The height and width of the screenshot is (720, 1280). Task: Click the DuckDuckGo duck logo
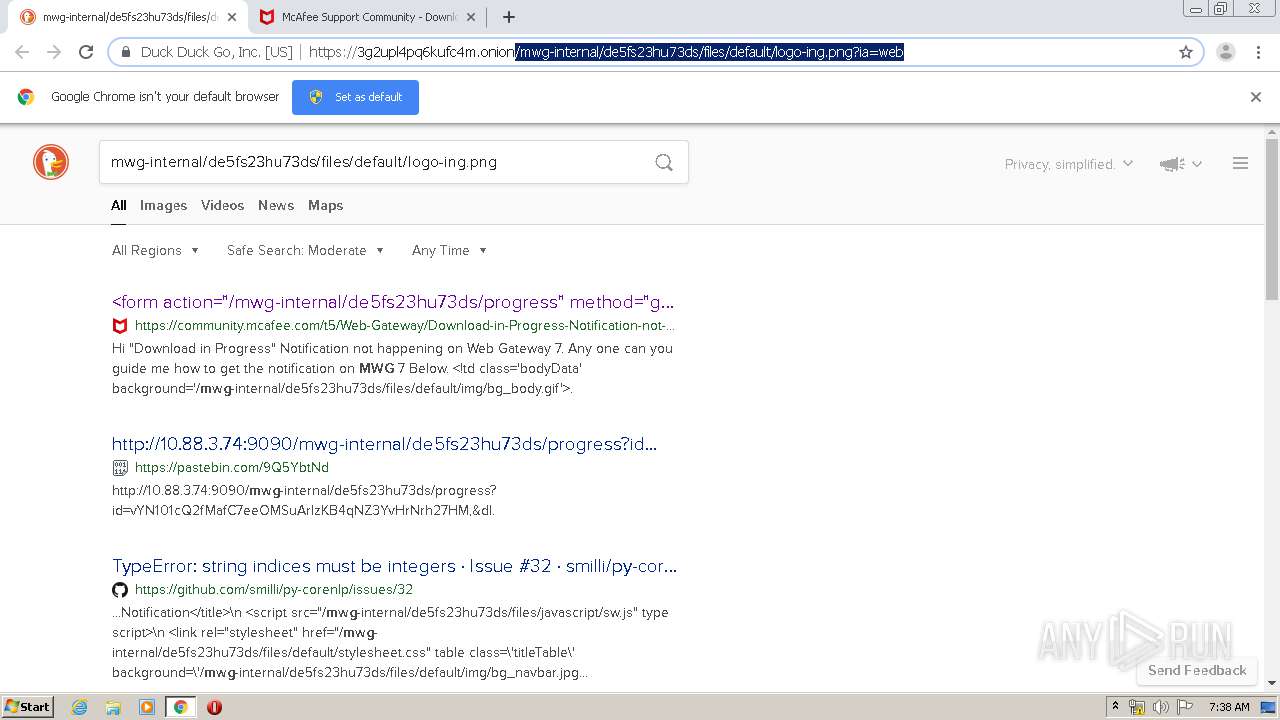[x=51, y=162]
